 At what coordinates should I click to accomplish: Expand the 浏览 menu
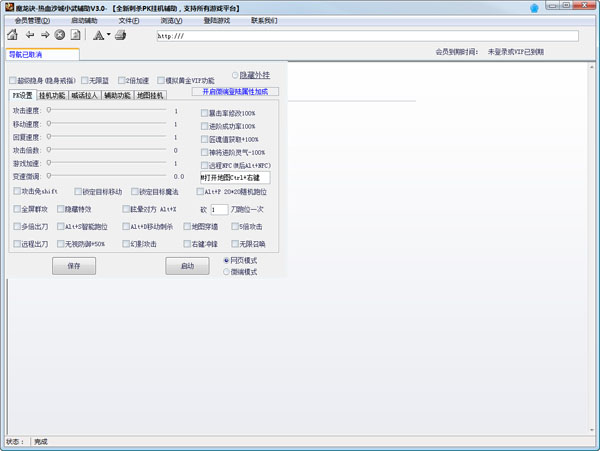coord(171,20)
